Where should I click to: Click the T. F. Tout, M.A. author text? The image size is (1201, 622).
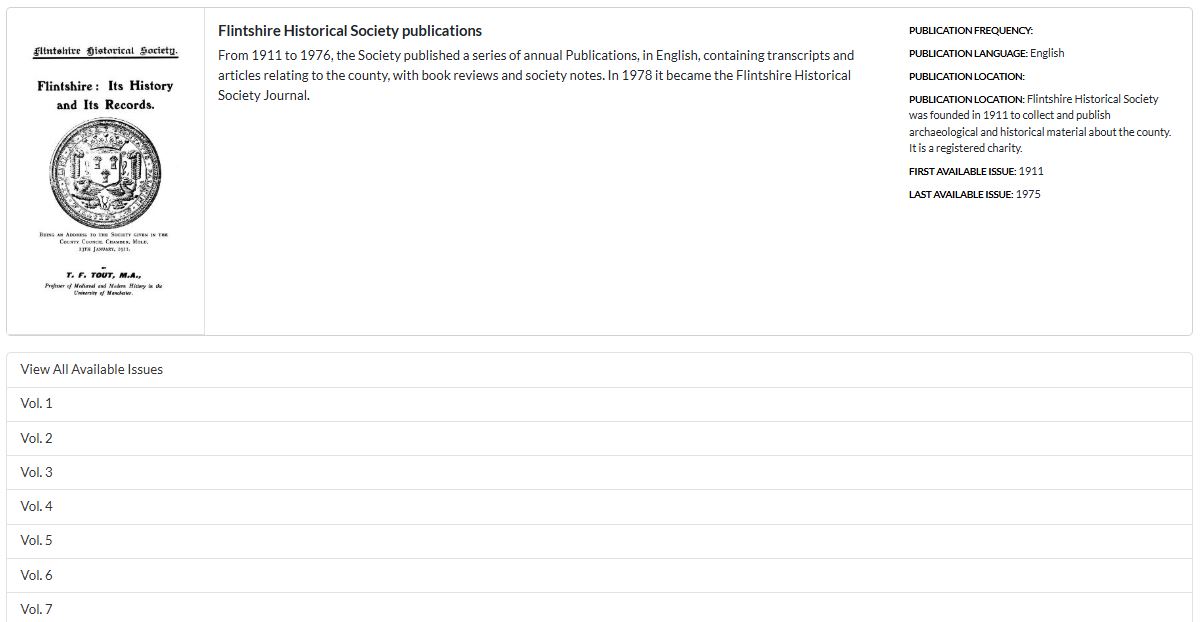[x=104, y=275]
